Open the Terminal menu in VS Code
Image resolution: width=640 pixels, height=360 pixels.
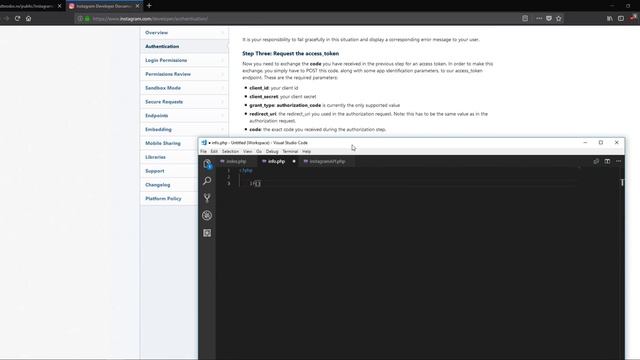(x=290, y=151)
